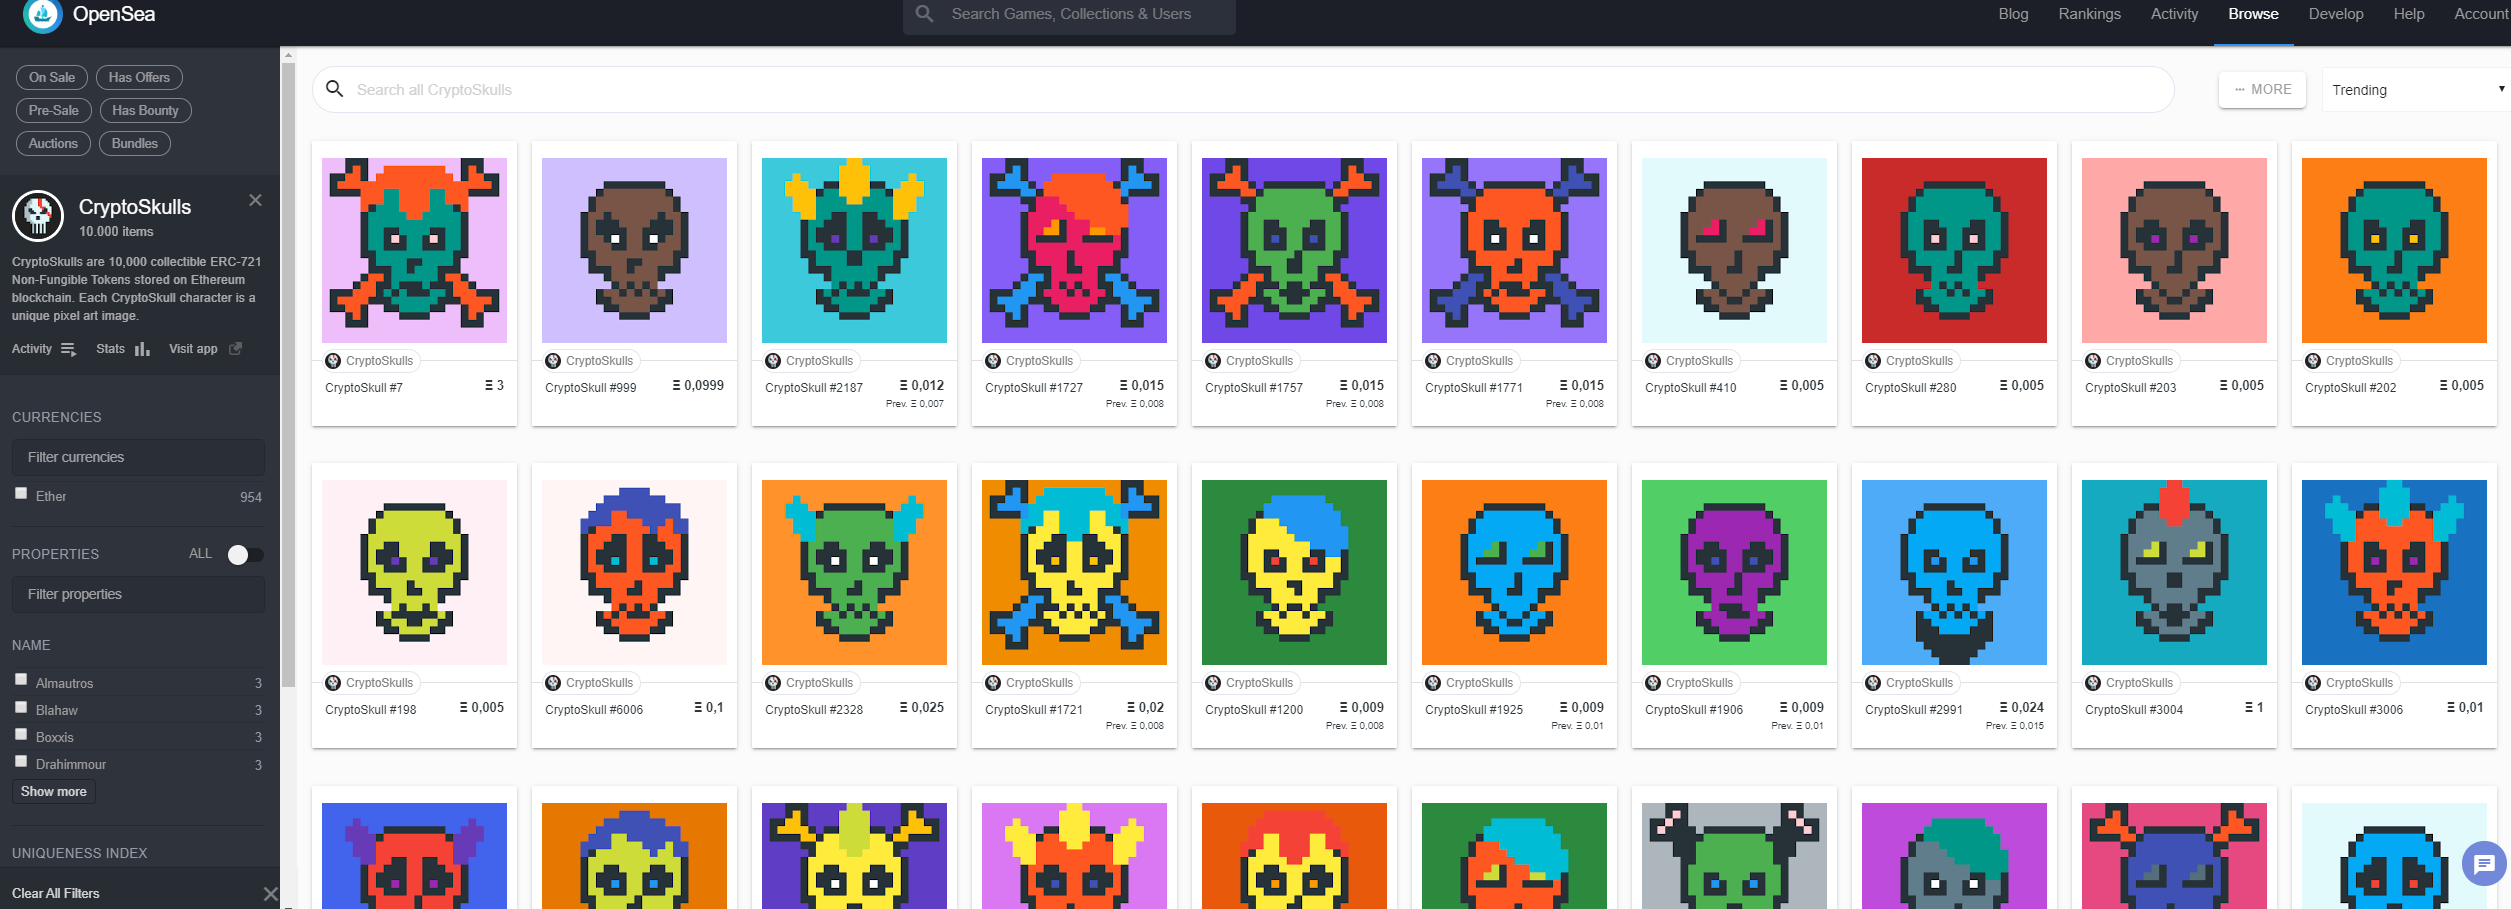Click the collection badge on CryptoSkull #999 card

[x=590, y=361]
